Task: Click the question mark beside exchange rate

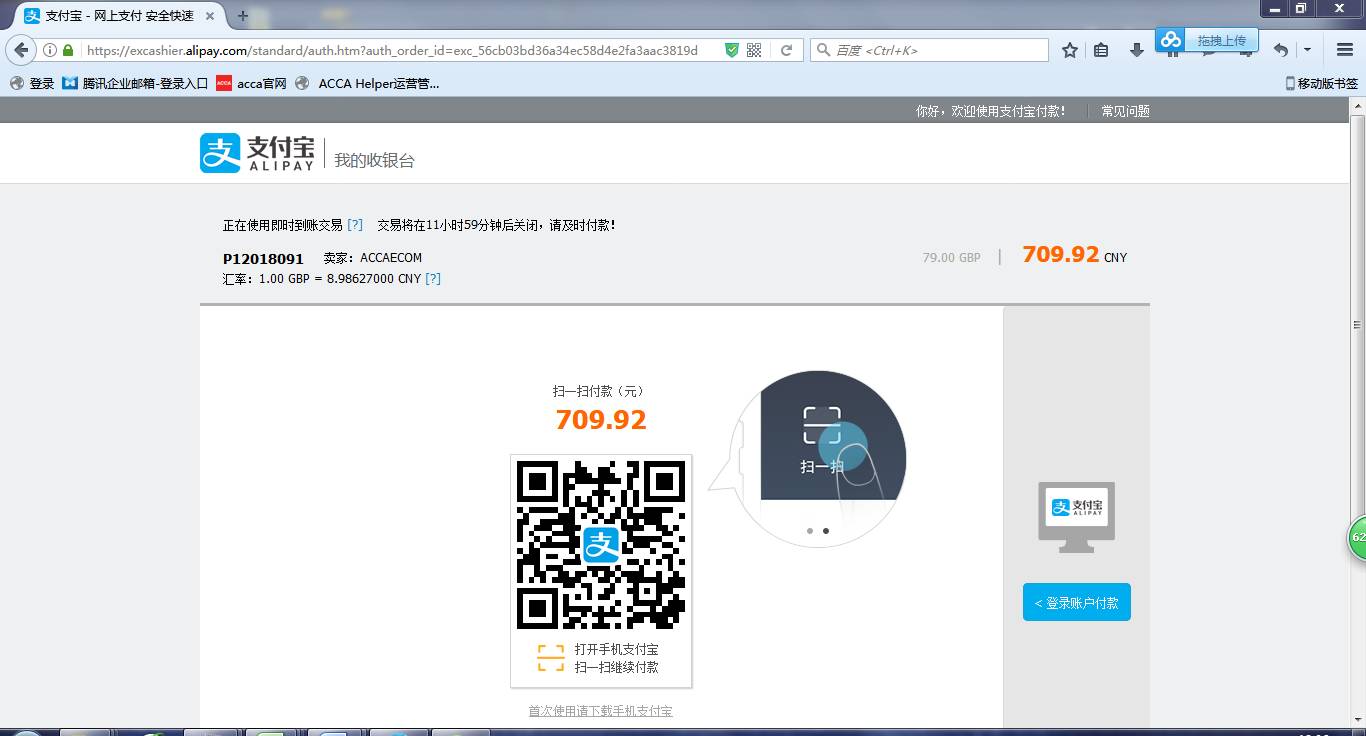Action: pos(433,279)
